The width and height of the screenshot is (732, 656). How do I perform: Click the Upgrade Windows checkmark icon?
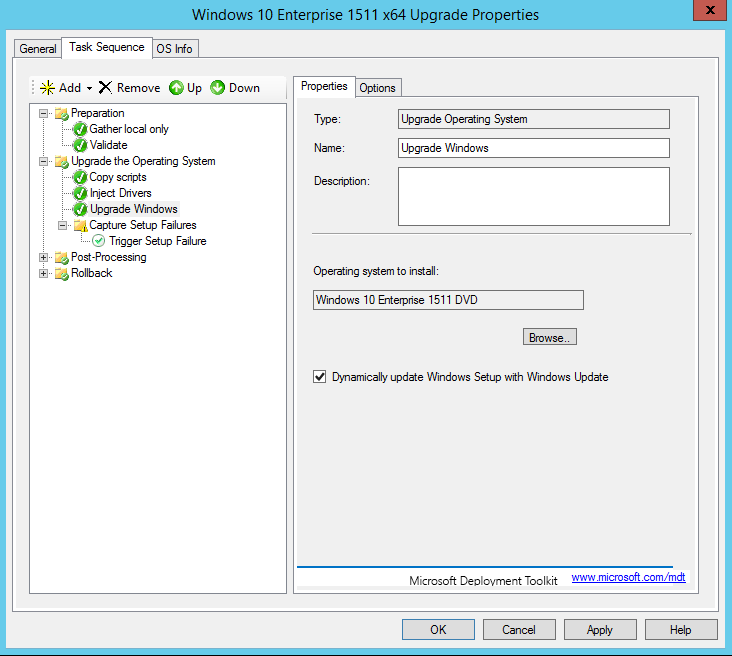tap(80, 209)
